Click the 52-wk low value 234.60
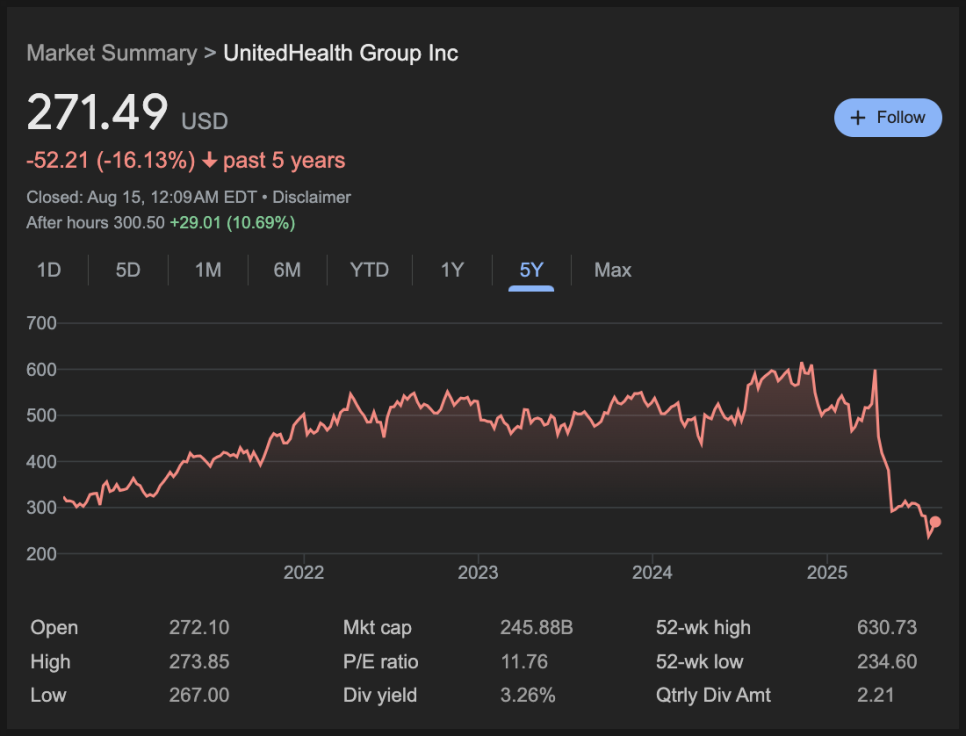This screenshot has height=736, width=966. [x=887, y=661]
